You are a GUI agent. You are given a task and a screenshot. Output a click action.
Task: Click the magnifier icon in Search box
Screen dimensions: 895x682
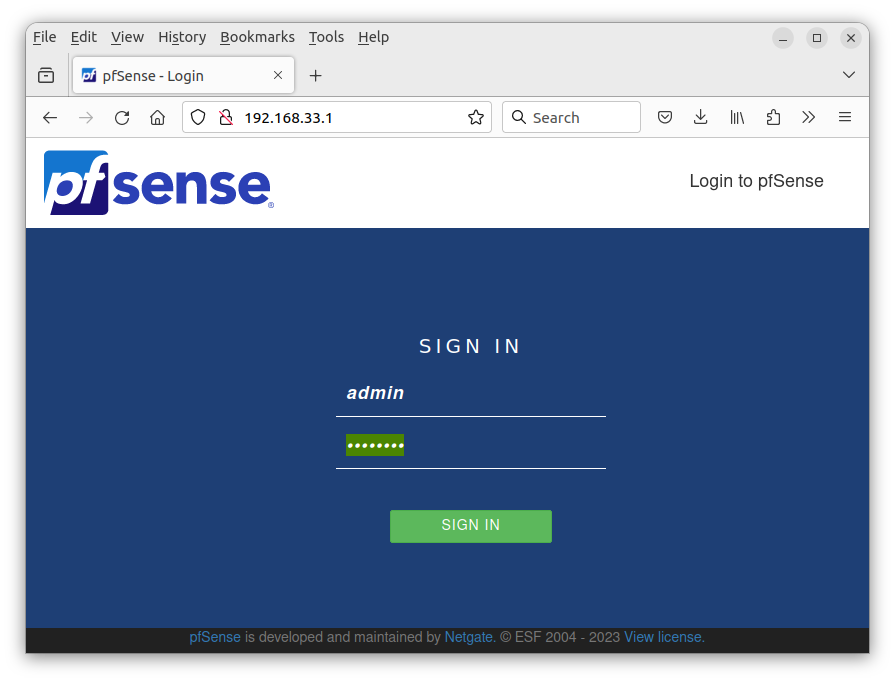coord(518,117)
